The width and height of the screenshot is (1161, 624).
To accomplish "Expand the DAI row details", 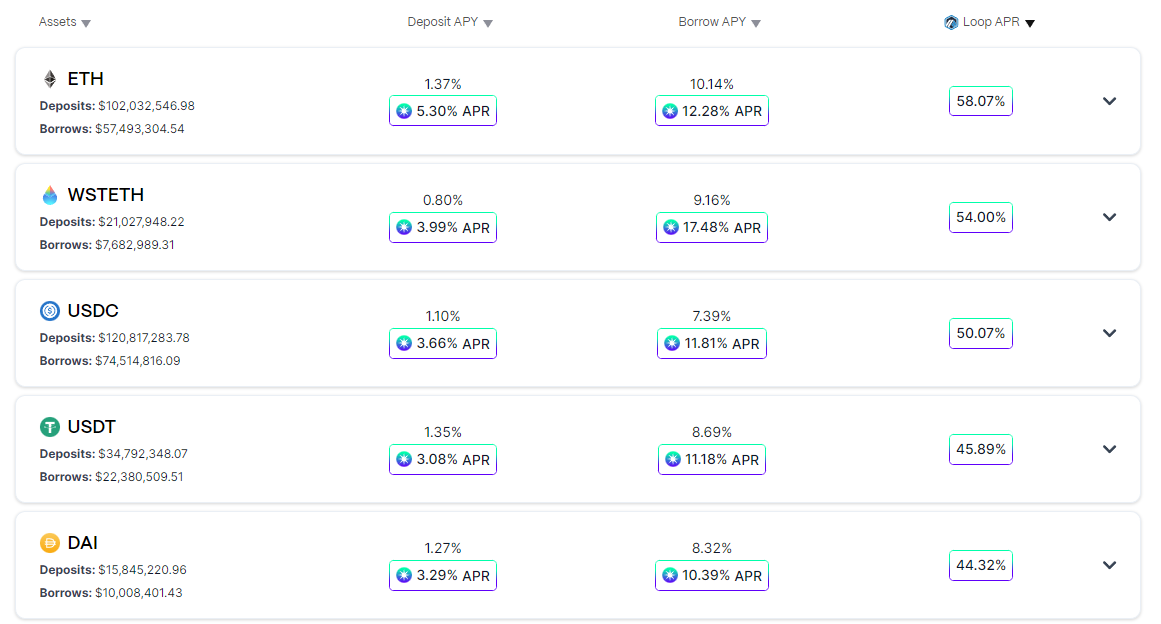I will tap(1109, 565).
